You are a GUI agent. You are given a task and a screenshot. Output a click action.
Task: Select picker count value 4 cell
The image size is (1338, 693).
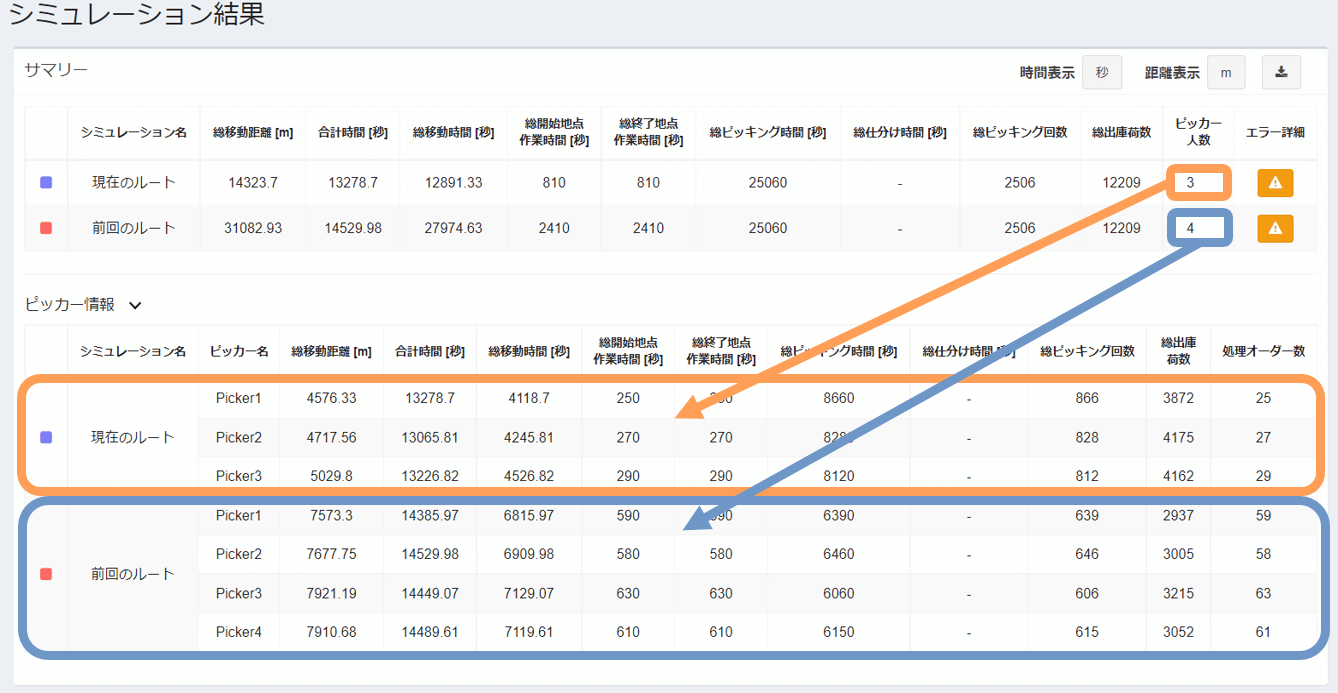[1190, 228]
